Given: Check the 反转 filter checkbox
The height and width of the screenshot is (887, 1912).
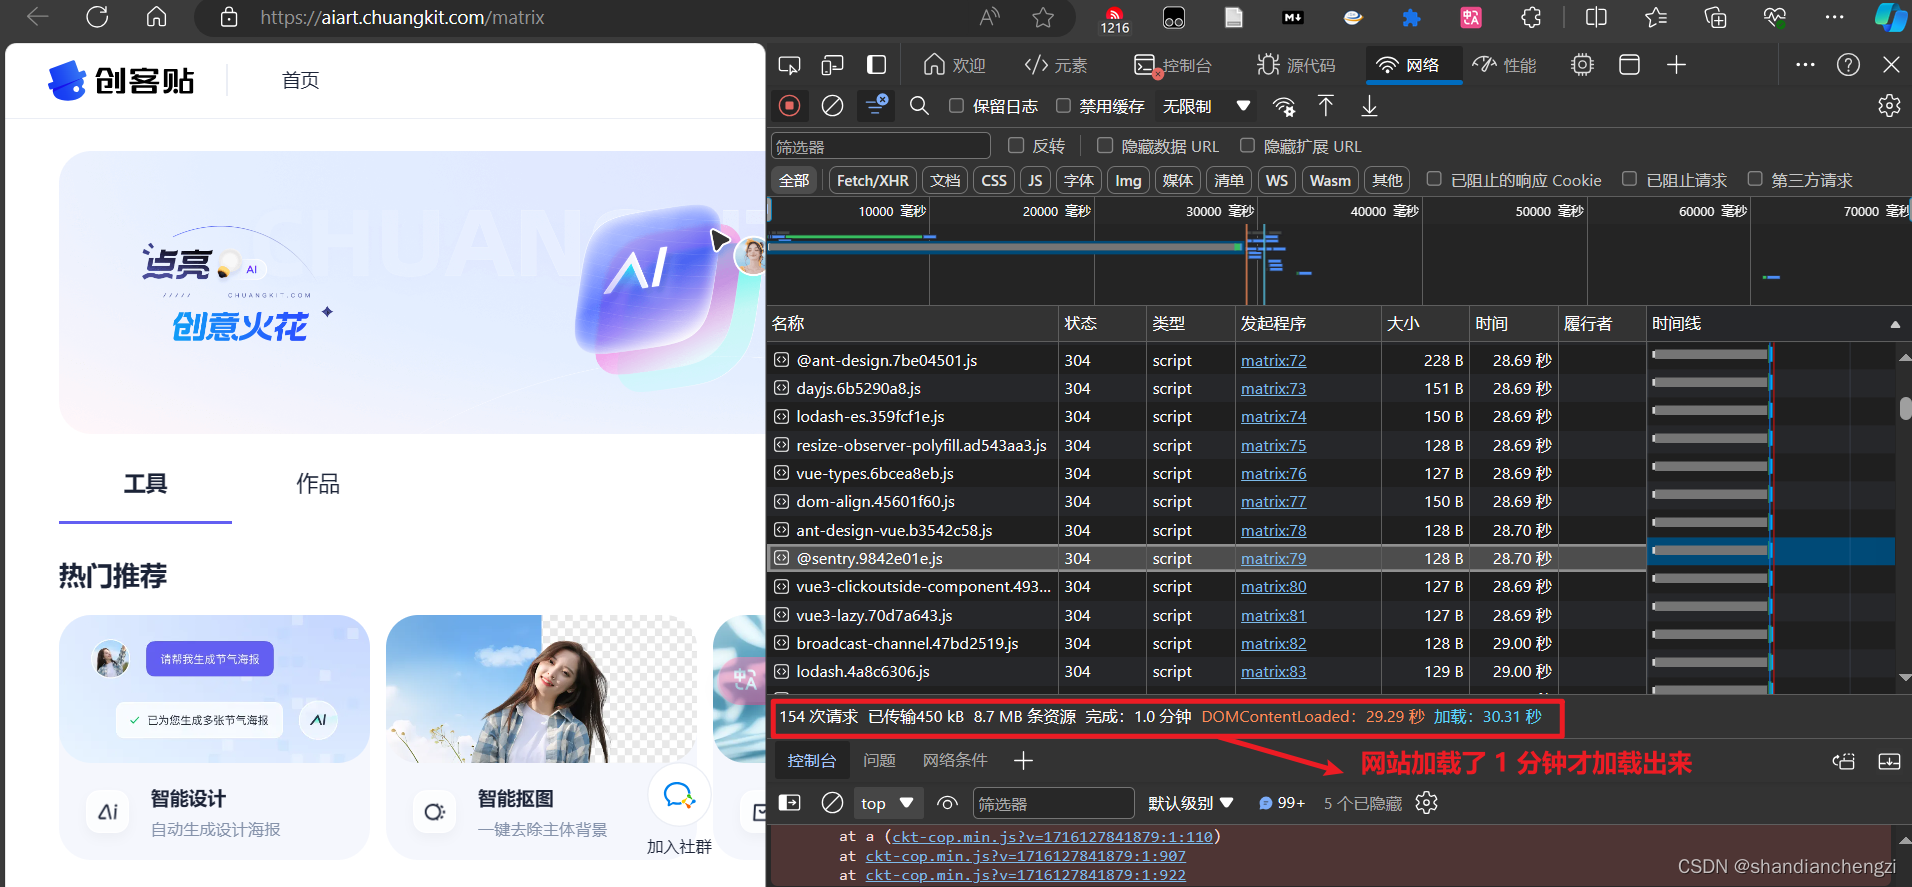Looking at the screenshot, I should (1016, 145).
